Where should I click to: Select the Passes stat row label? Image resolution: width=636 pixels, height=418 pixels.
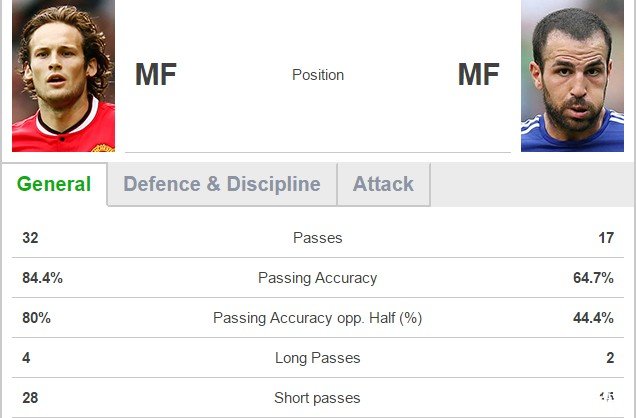(x=318, y=238)
